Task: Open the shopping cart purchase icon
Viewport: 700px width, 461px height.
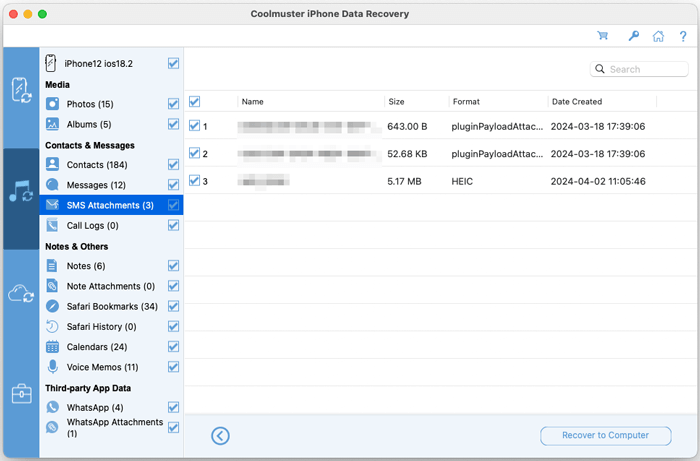Action: (603, 36)
